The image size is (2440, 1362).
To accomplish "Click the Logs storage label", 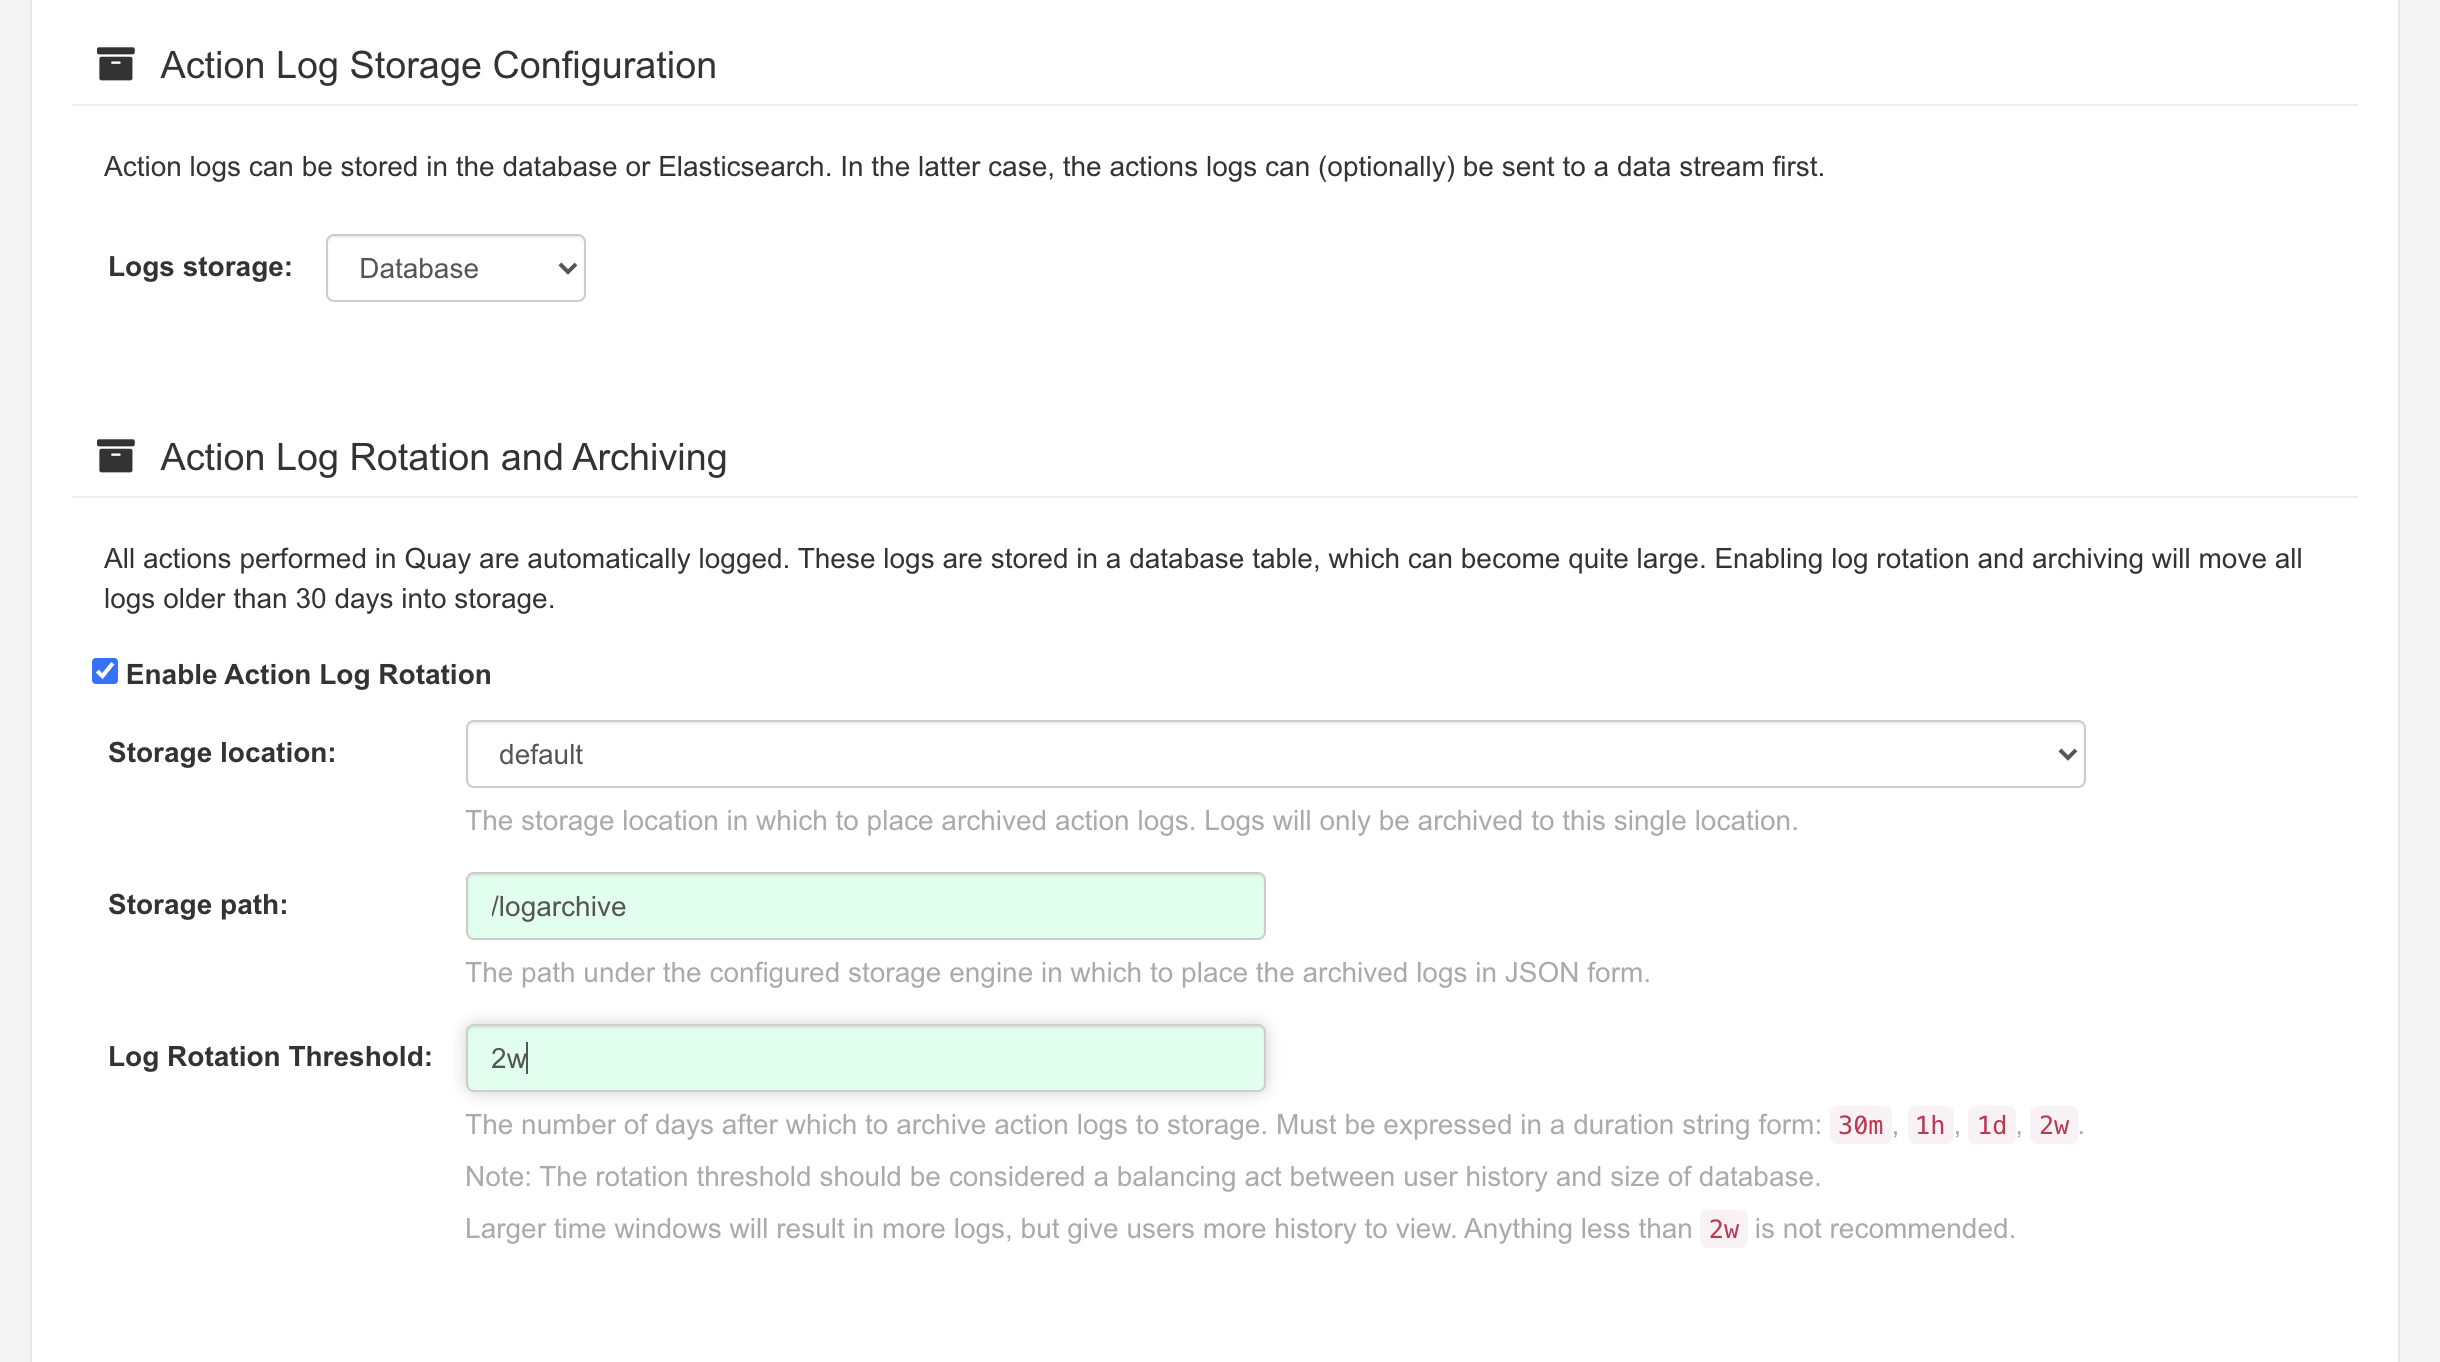I will pos(200,267).
